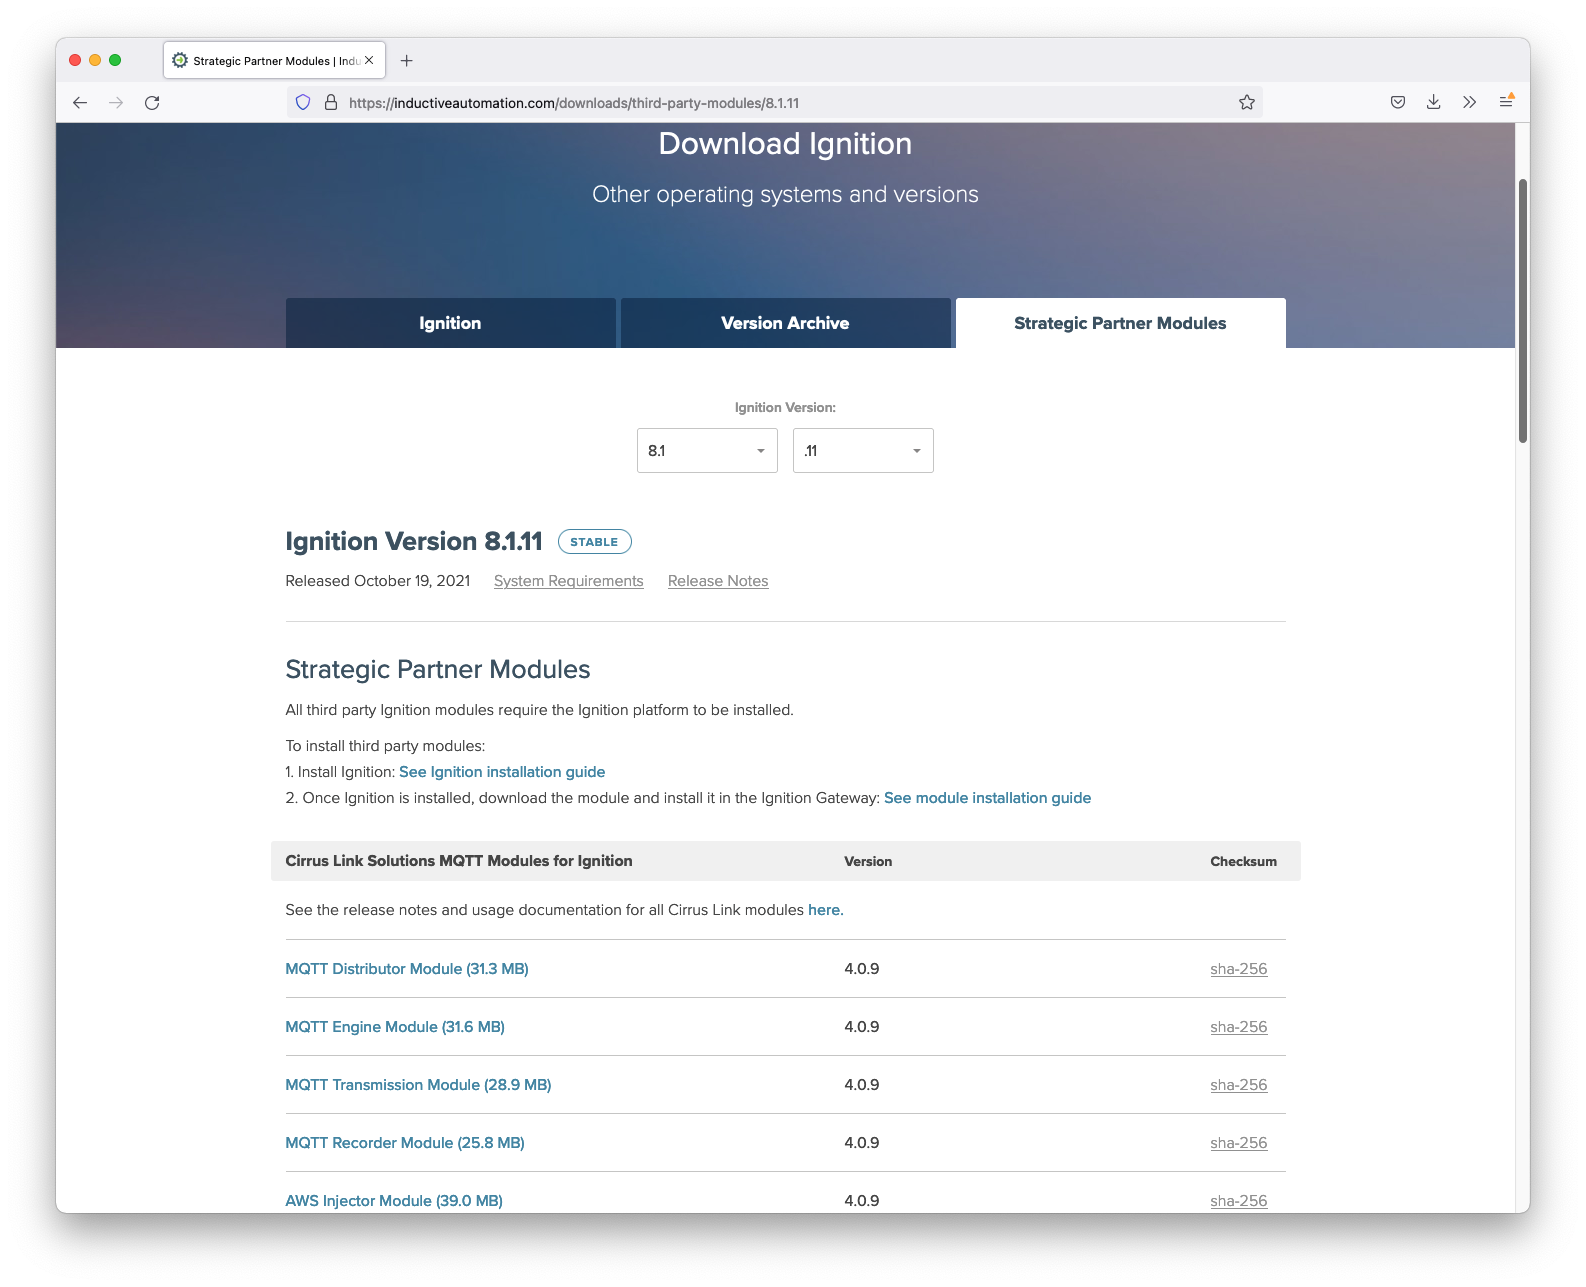
Task: View site security lock information
Action: click(331, 103)
